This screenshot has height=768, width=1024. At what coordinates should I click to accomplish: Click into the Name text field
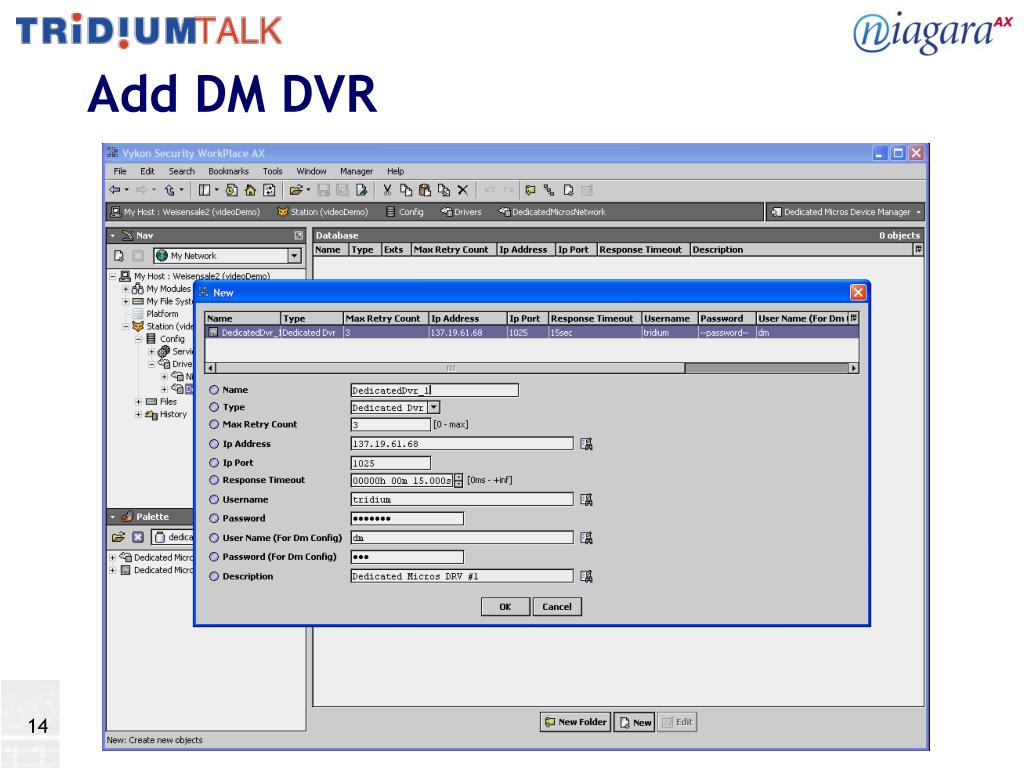tap(434, 391)
